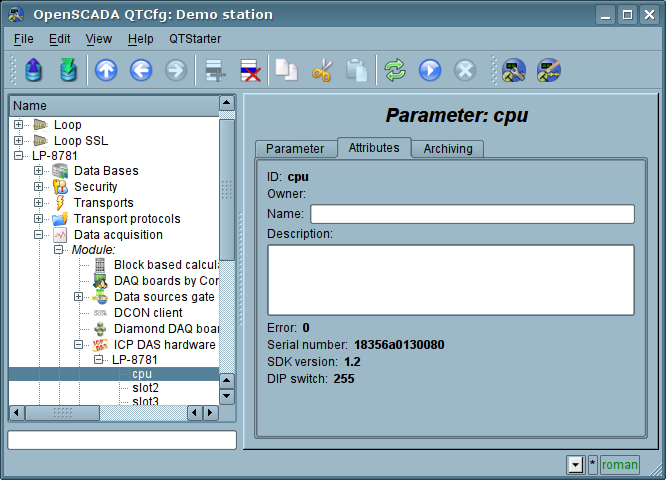Click the roman user button
This screenshot has width=666, height=480.
pyautogui.click(x=619, y=464)
